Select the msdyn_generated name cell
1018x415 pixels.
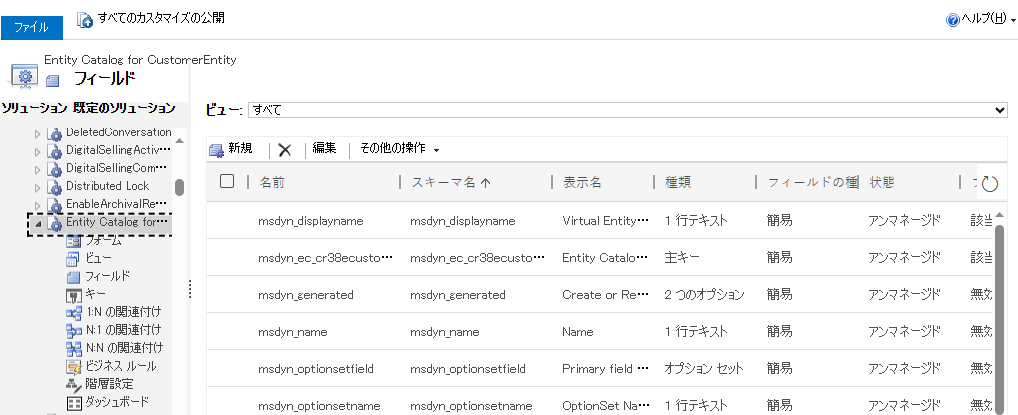[x=306, y=295]
